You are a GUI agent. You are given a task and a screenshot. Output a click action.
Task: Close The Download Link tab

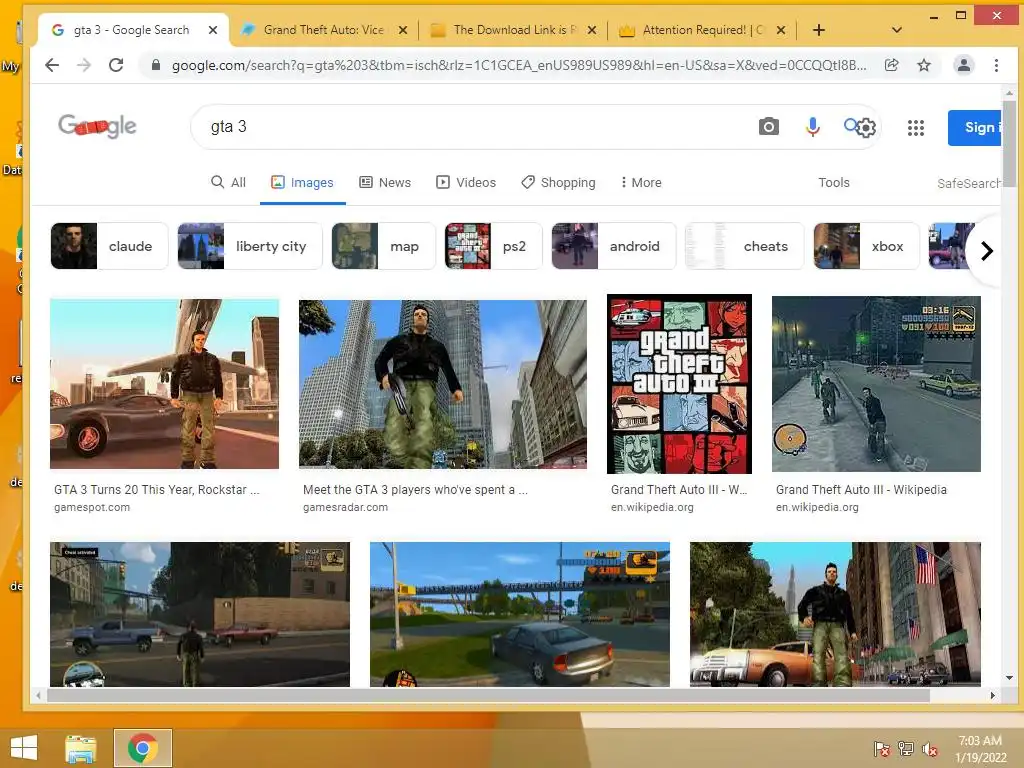(592, 30)
